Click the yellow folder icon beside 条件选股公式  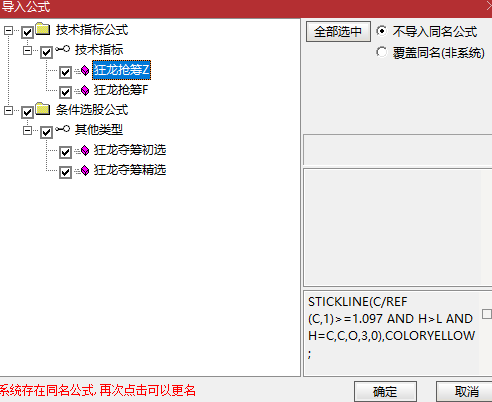(x=43, y=109)
